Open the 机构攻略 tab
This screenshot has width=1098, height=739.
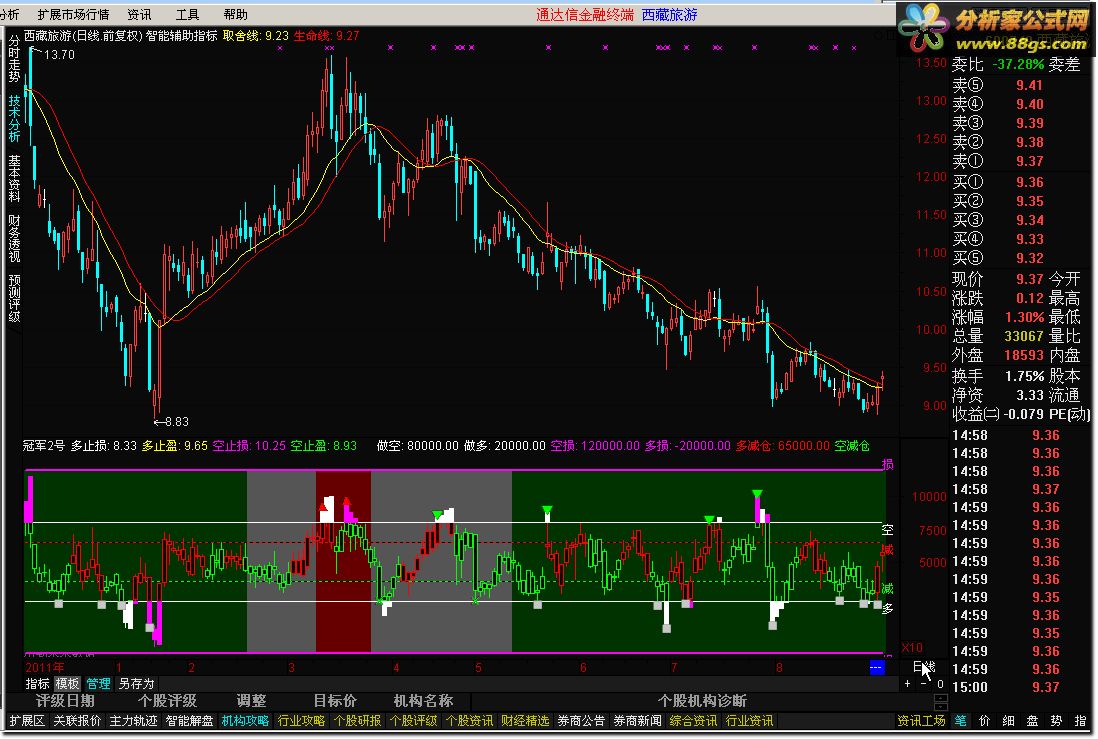(245, 721)
